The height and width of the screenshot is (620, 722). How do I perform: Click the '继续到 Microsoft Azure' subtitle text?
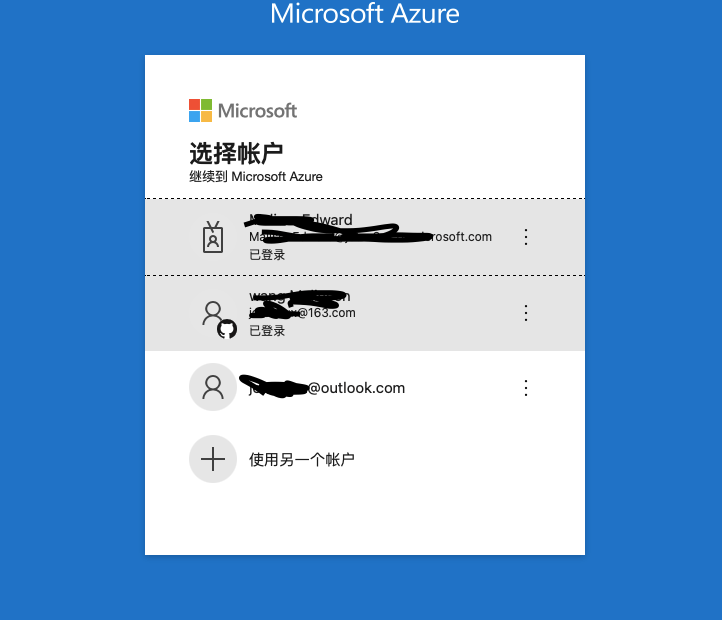256,176
